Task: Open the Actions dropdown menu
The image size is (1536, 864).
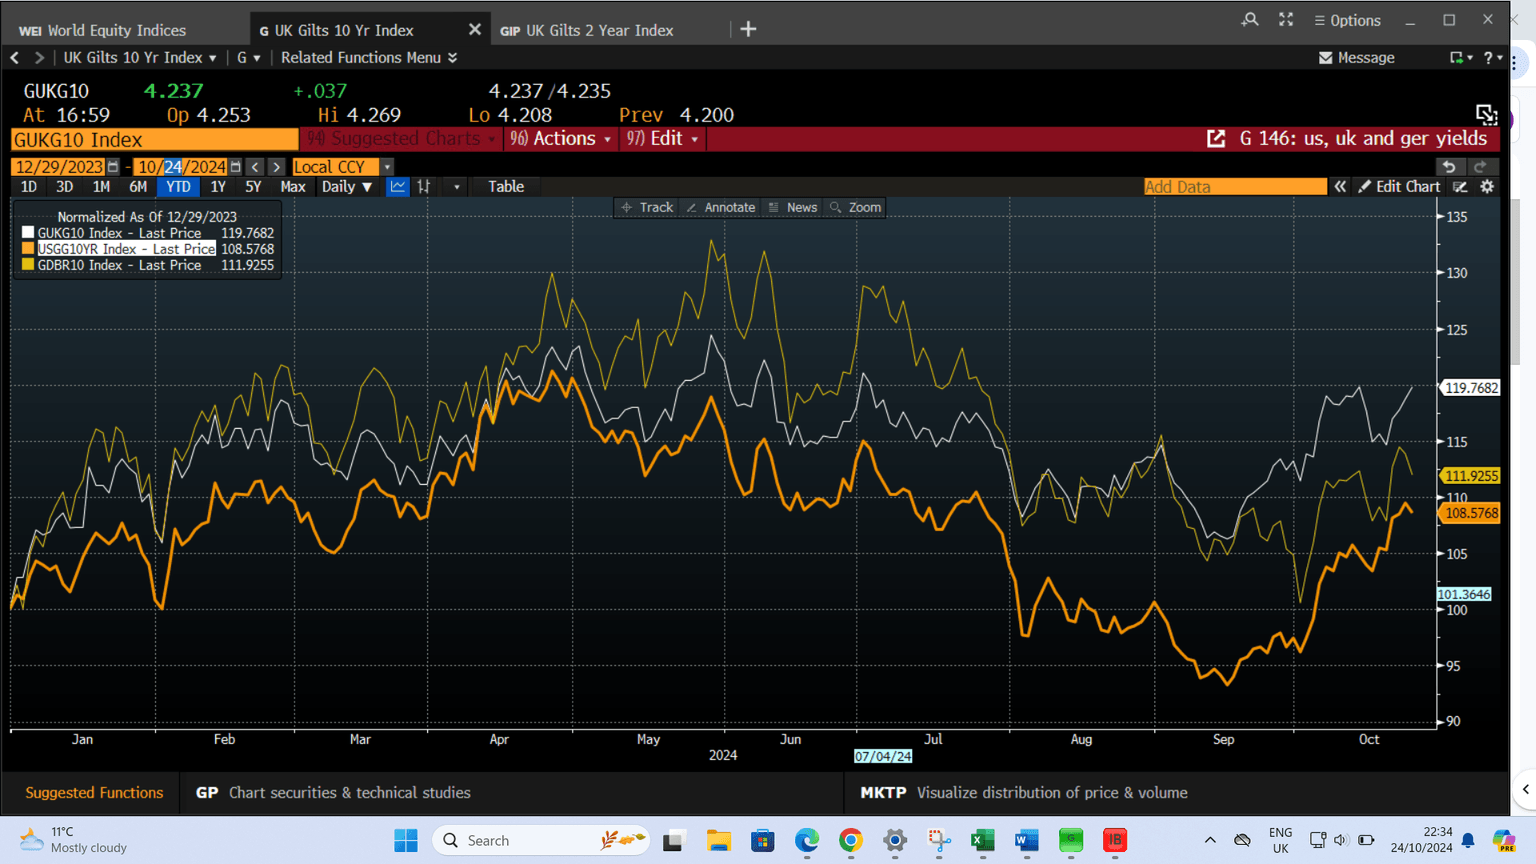Action: click(x=562, y=139)
